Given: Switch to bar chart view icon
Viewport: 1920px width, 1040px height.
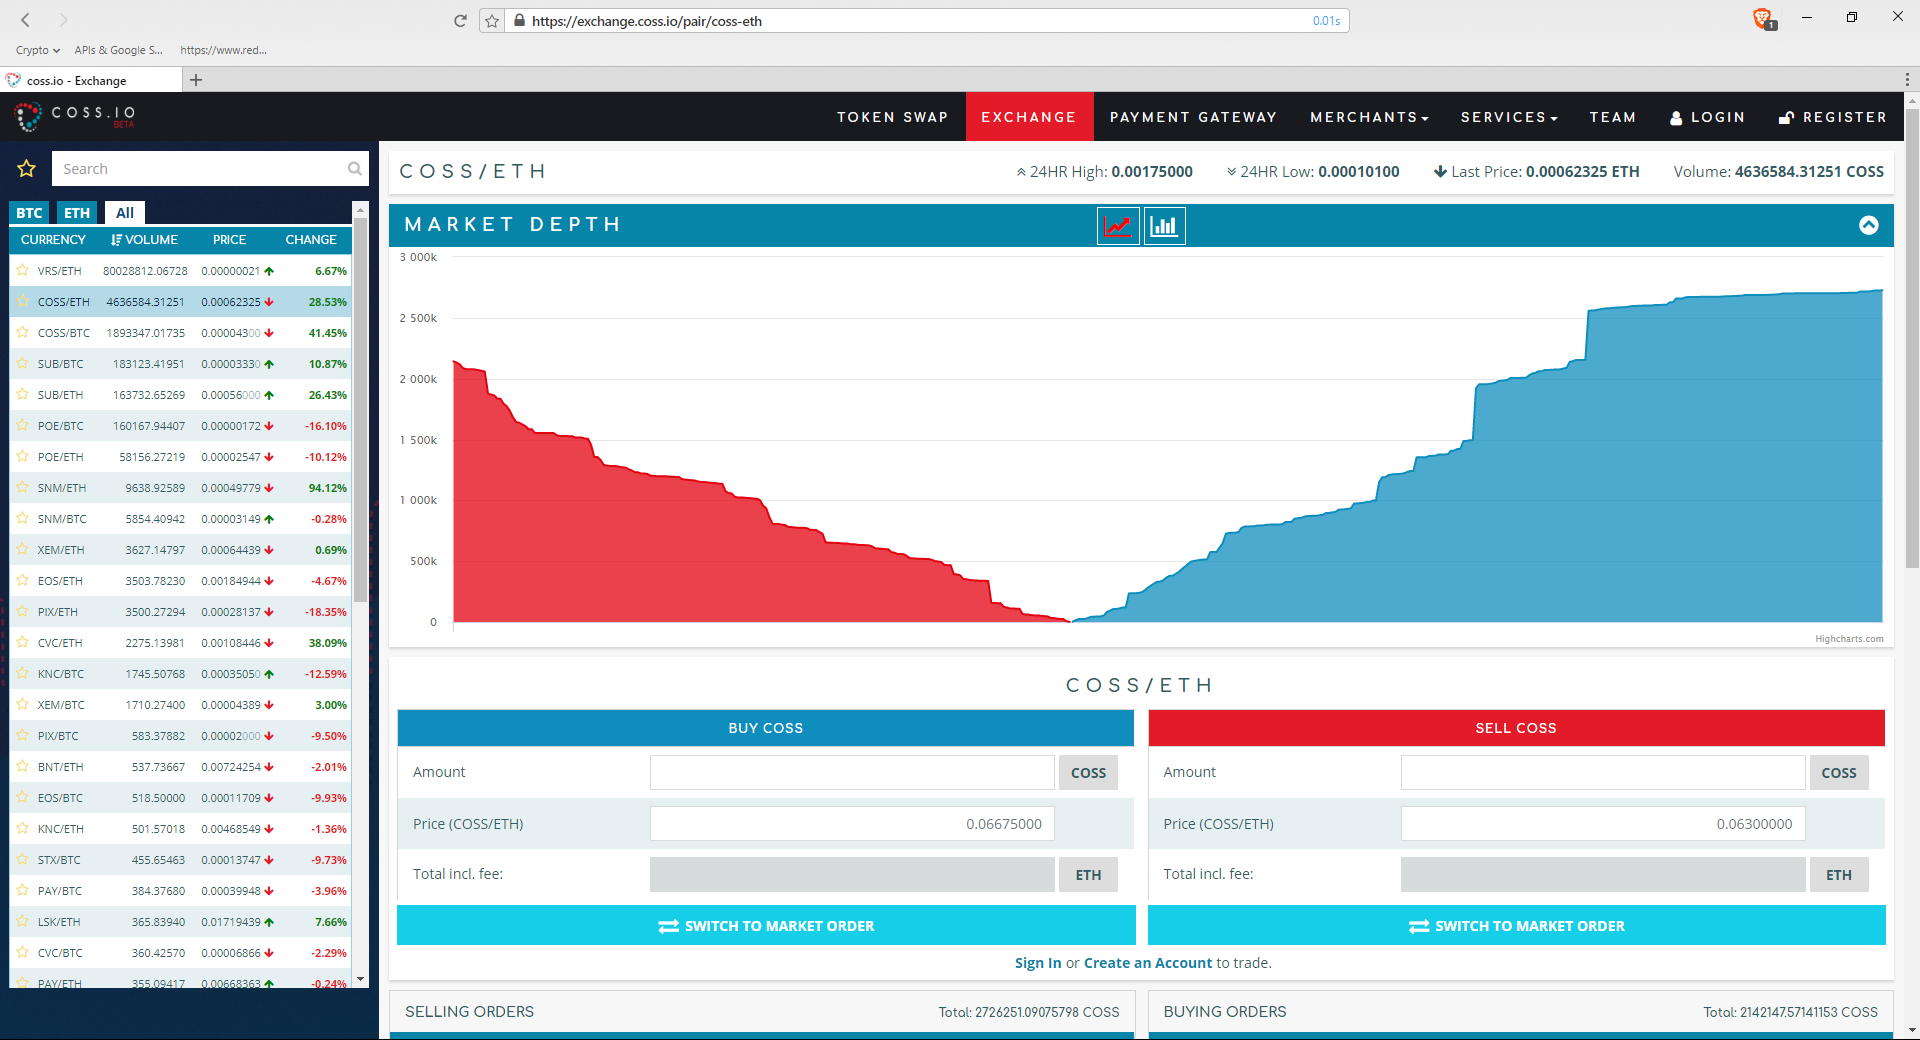Looking at the screenshot, I should pos(1164,226).
